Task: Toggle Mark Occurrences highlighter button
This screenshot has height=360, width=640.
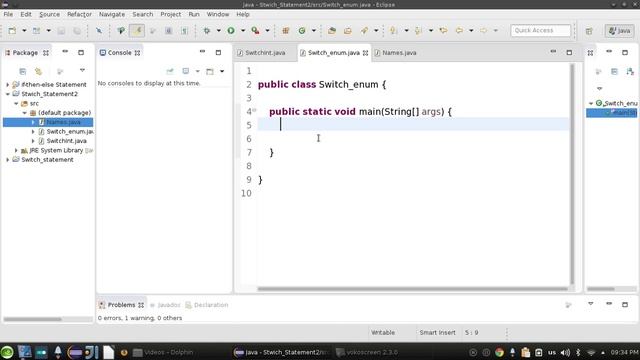Action: 137,31
